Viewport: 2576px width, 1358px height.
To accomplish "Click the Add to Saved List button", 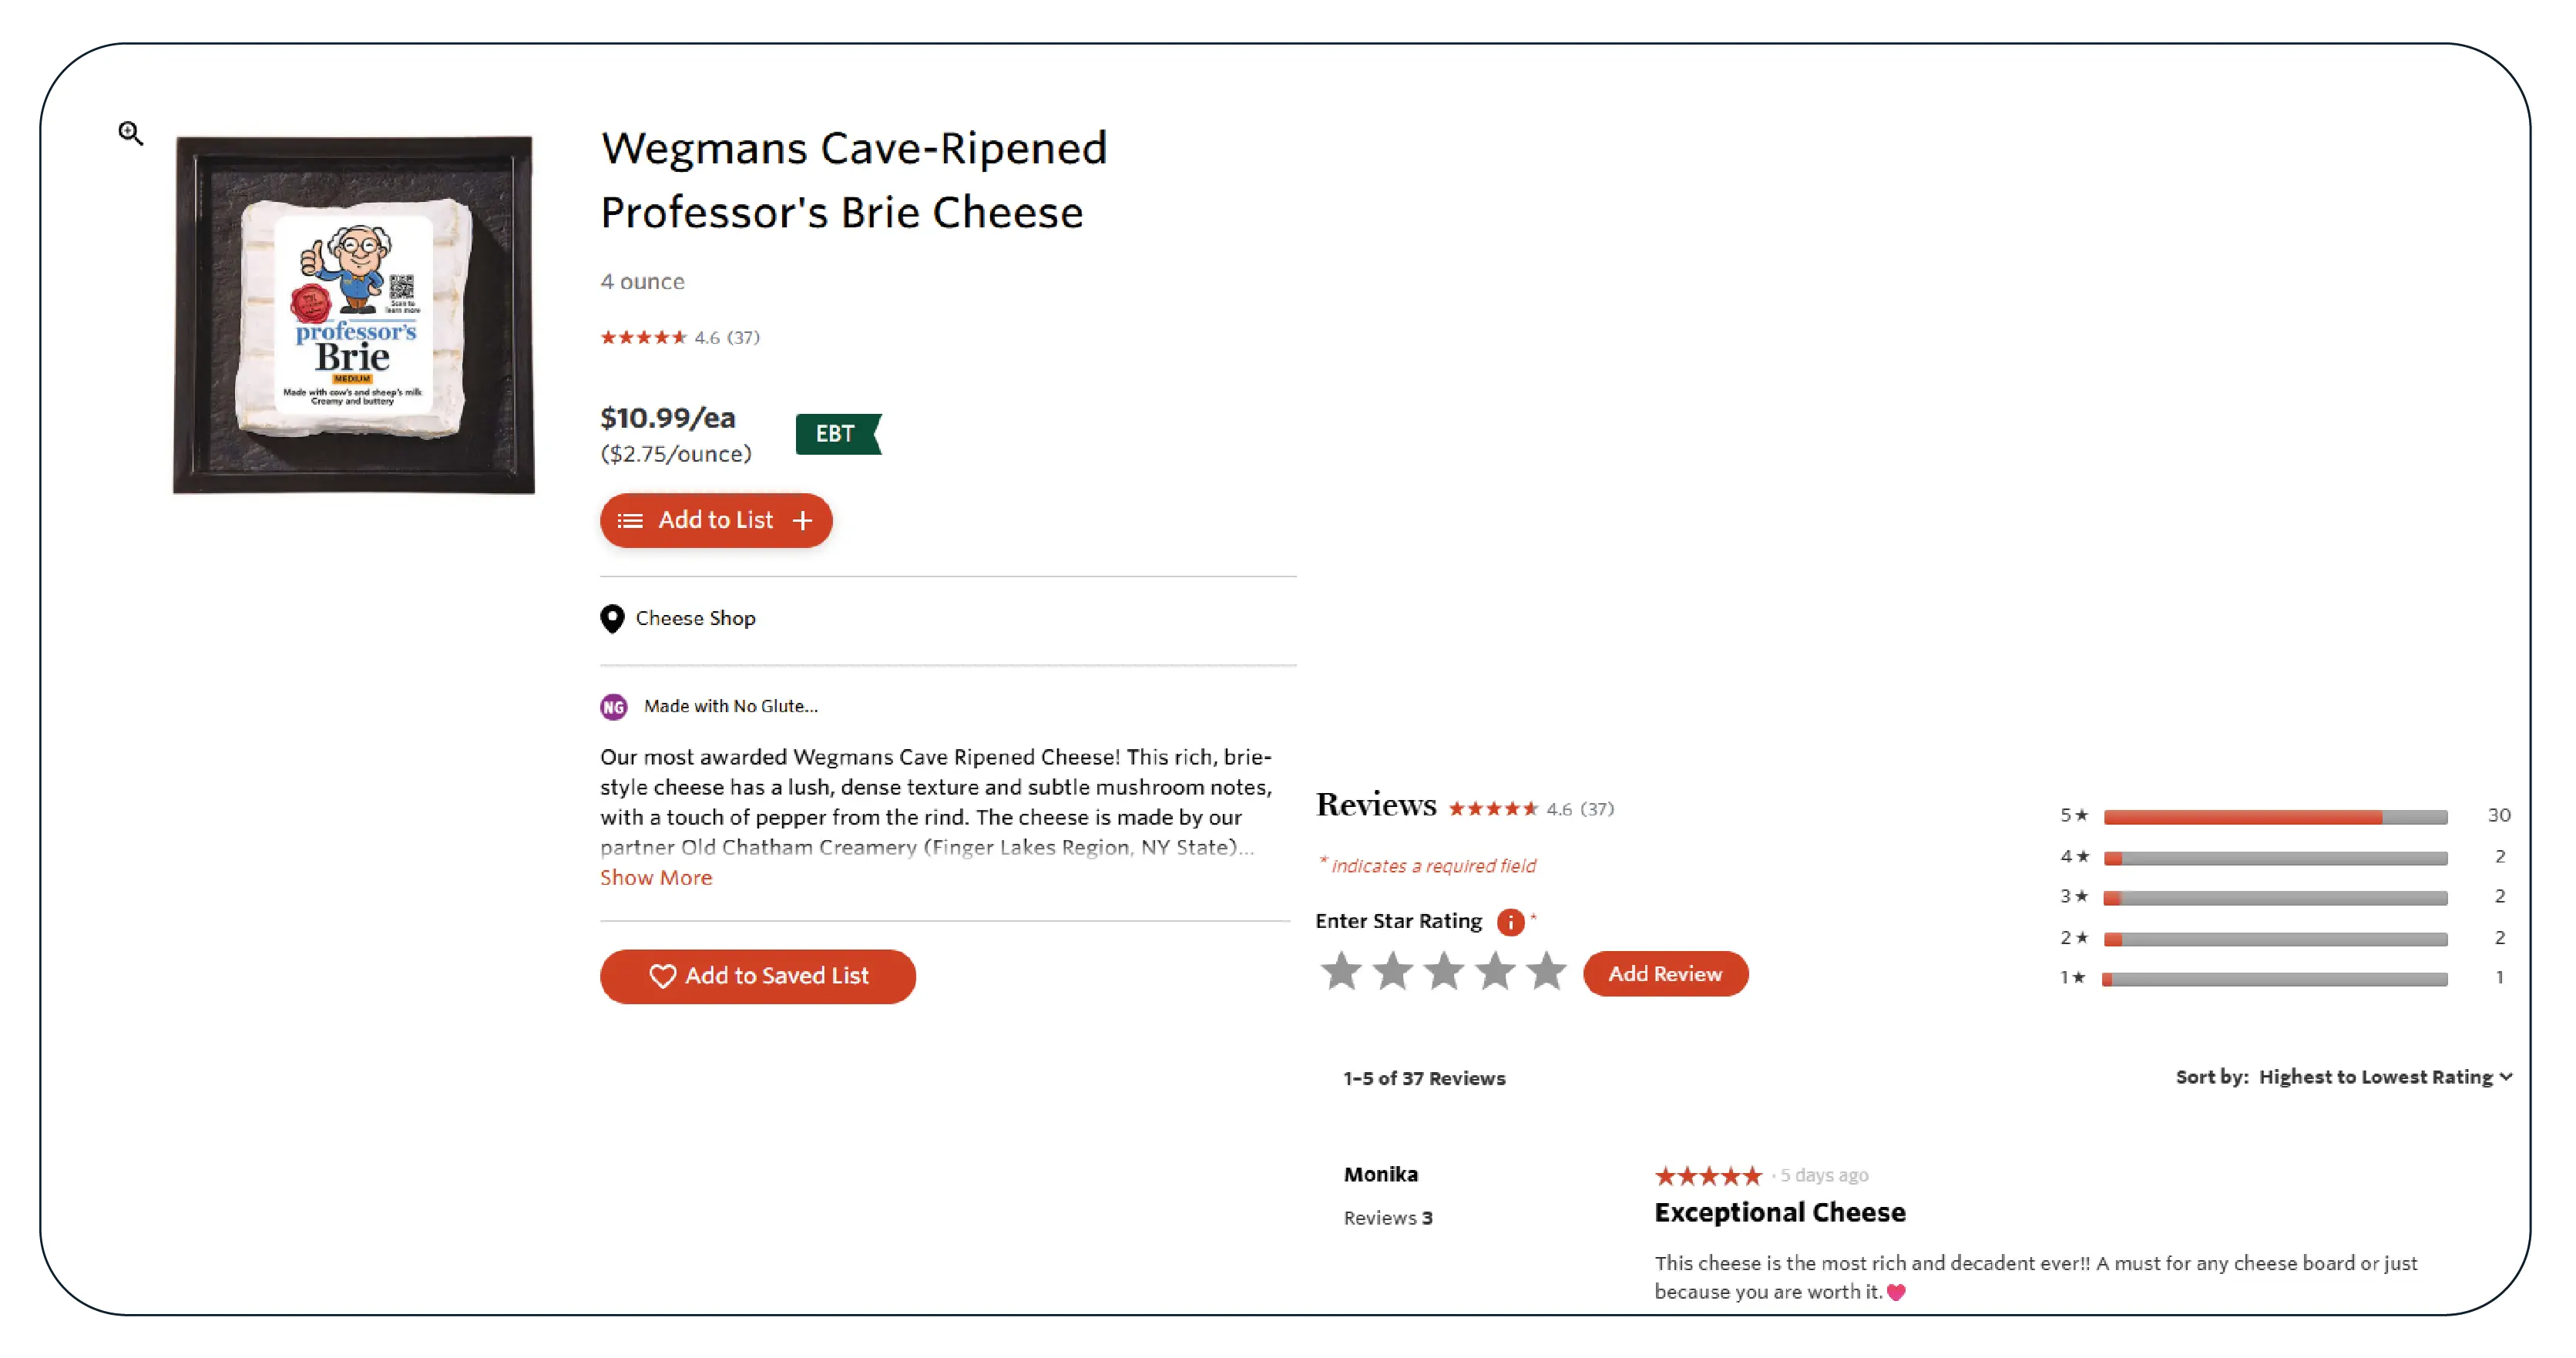I will tap(757, 976).
